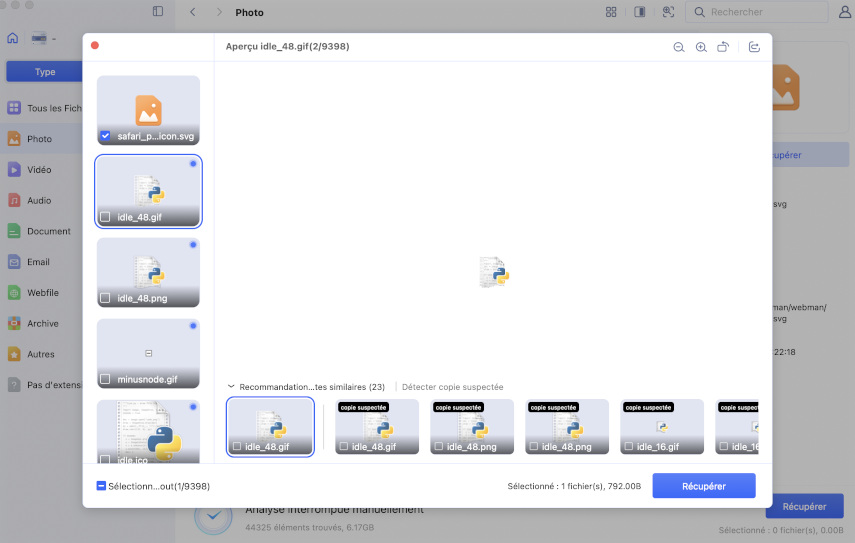Open the Vidéo category in sidebar

click(x=41, y=170)
